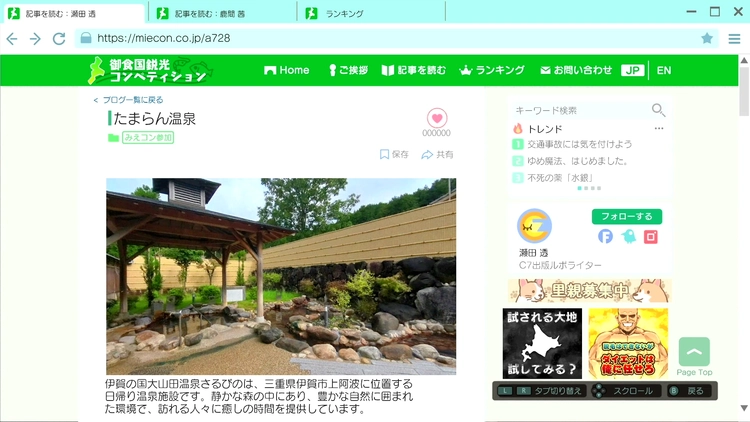Return via ブログ一覧に戻る link
Image resolution: width=750 pixels, height=422 pixels.
(x=128, y=100)
